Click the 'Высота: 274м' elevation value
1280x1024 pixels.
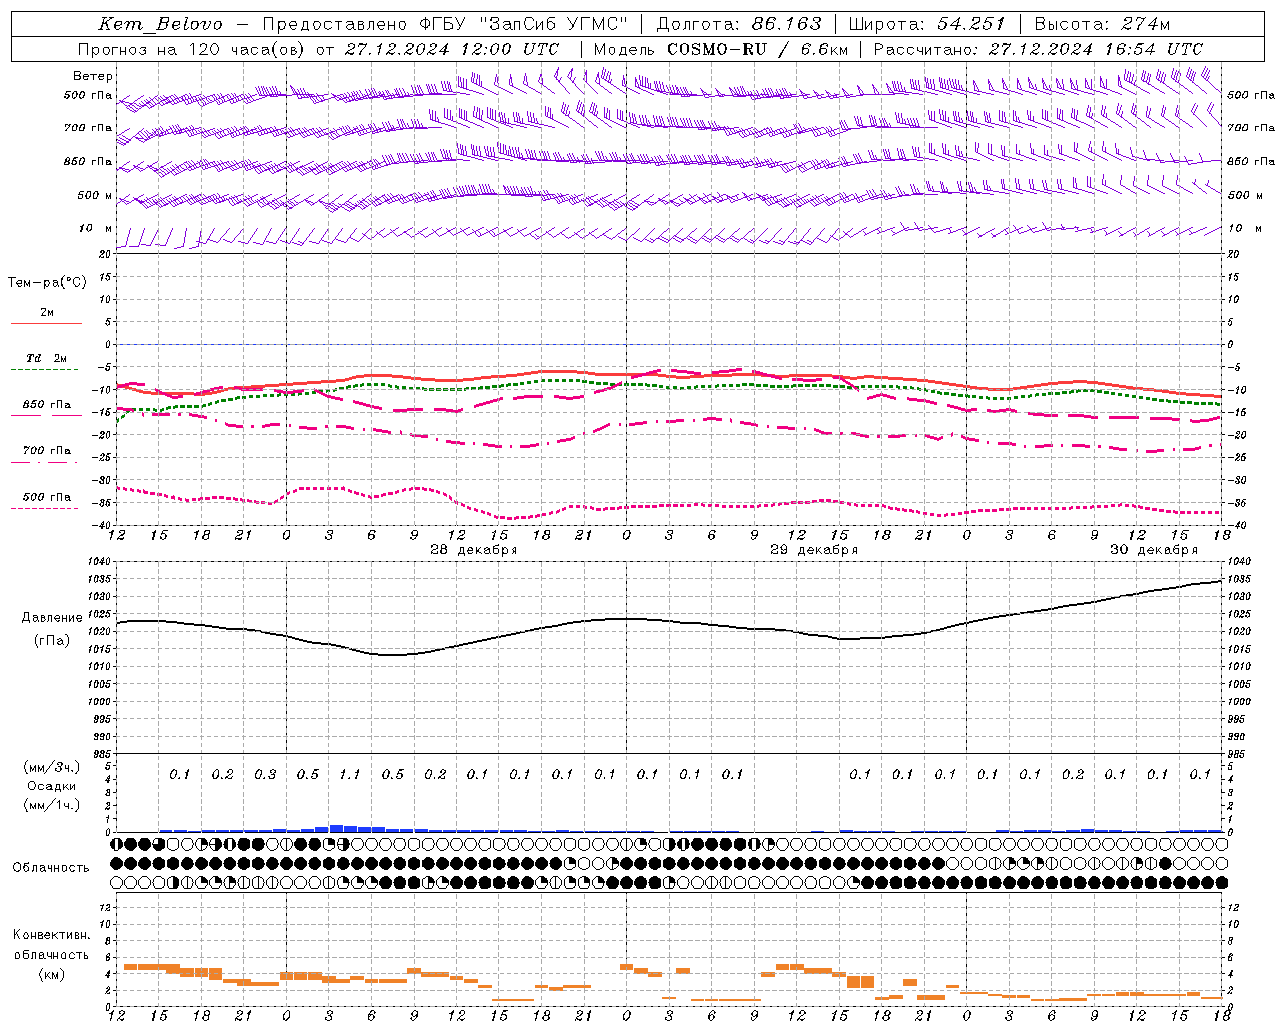pyautogui.click(x=1102, y=24)
